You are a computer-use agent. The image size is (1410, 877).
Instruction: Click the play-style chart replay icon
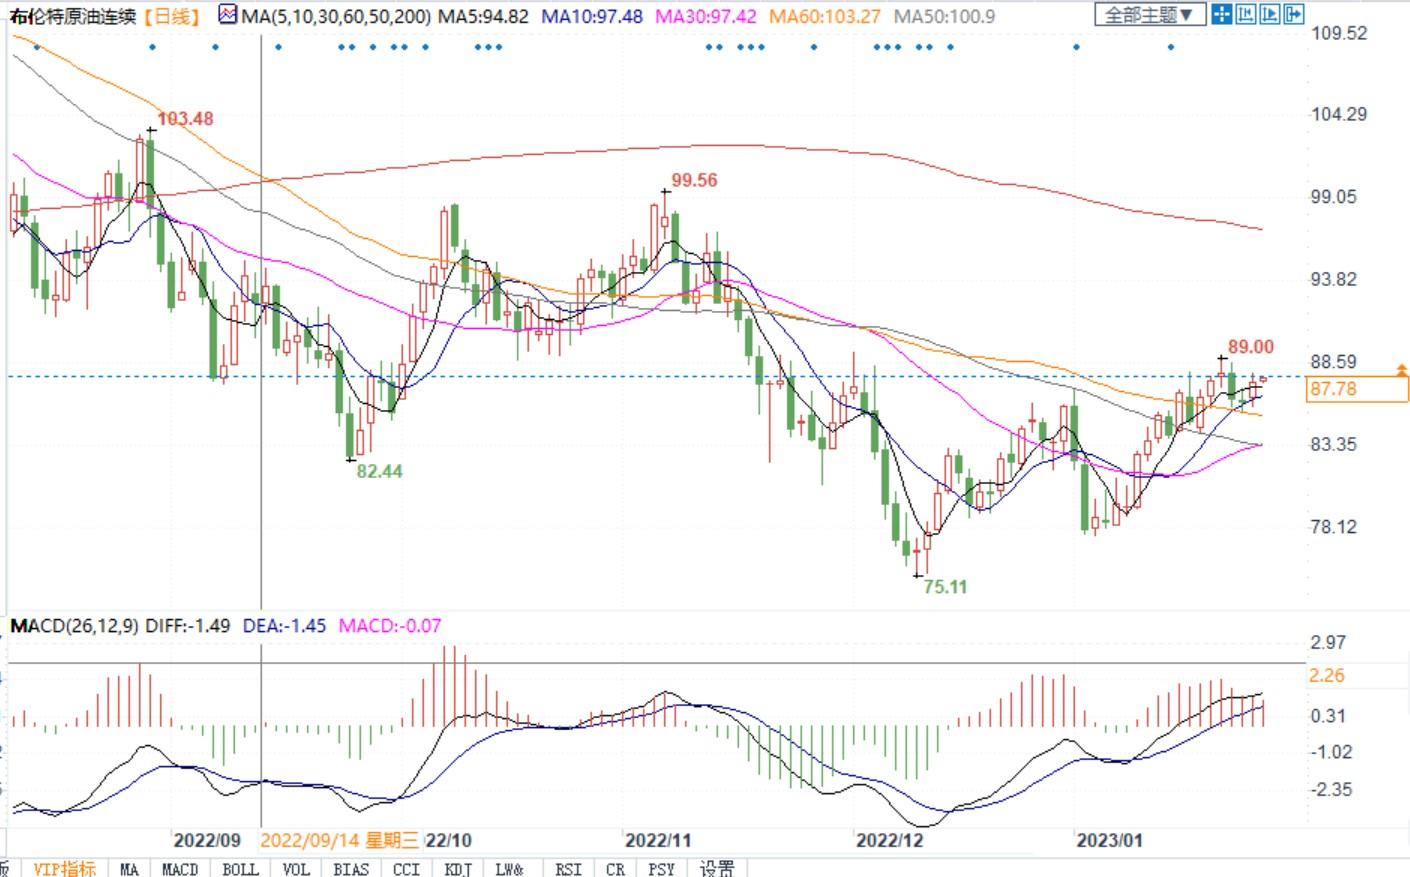1269,14
